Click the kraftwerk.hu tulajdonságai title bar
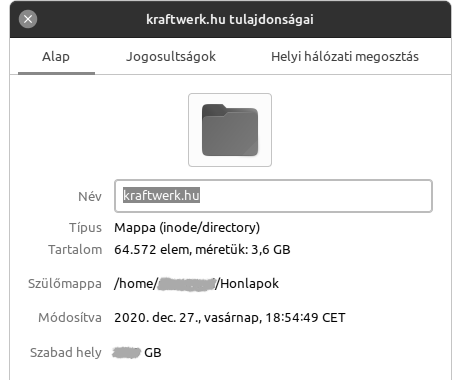Viewport: 461px width, 380px height. (x=230, y=19)
